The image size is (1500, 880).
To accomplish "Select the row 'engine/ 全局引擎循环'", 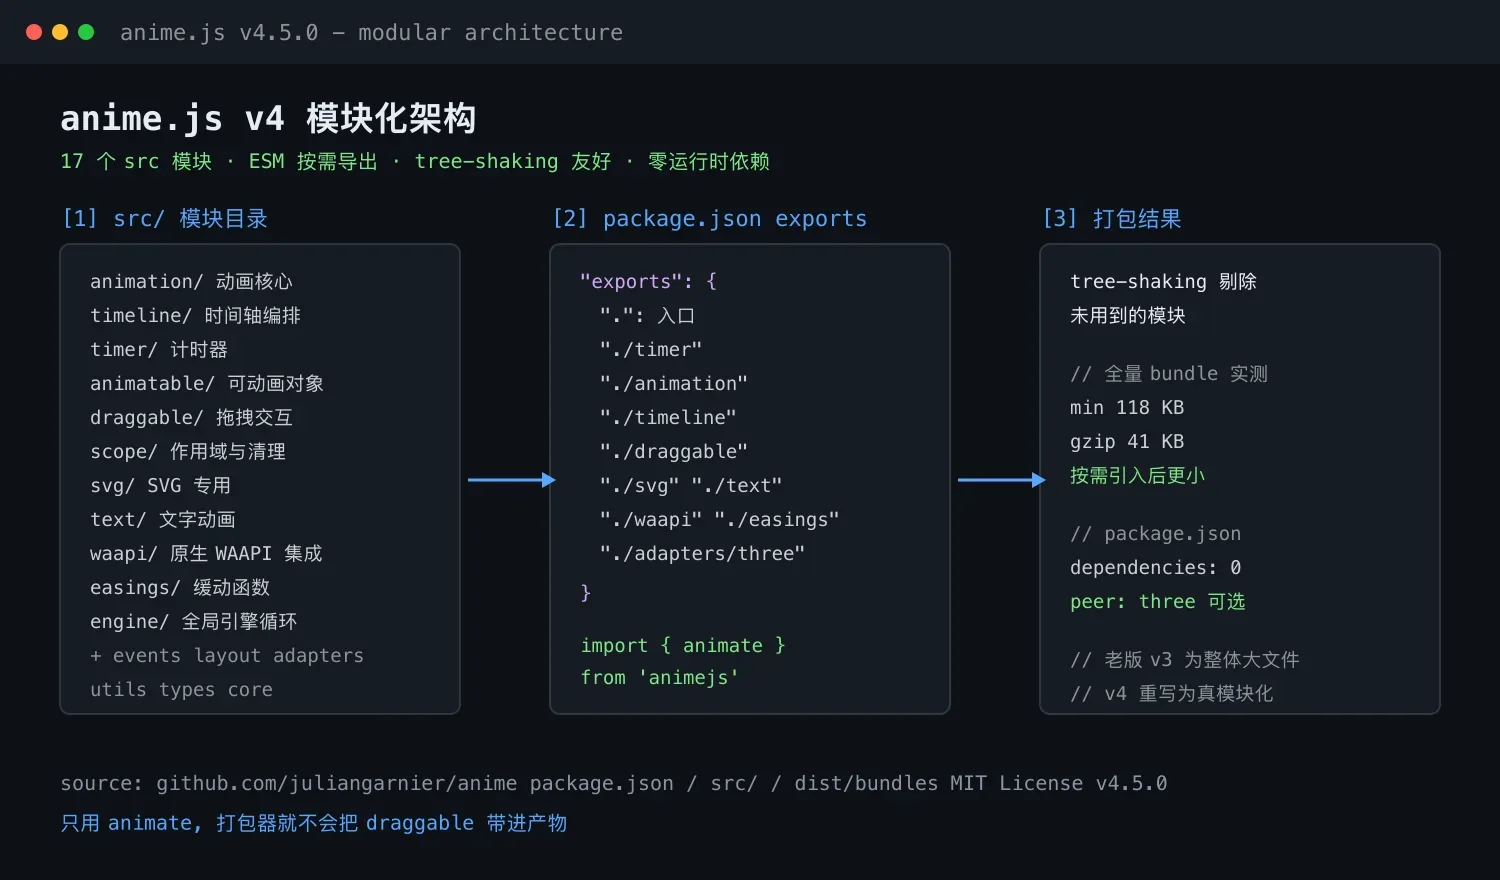I will pyautogui.click(x=194, y=621).
